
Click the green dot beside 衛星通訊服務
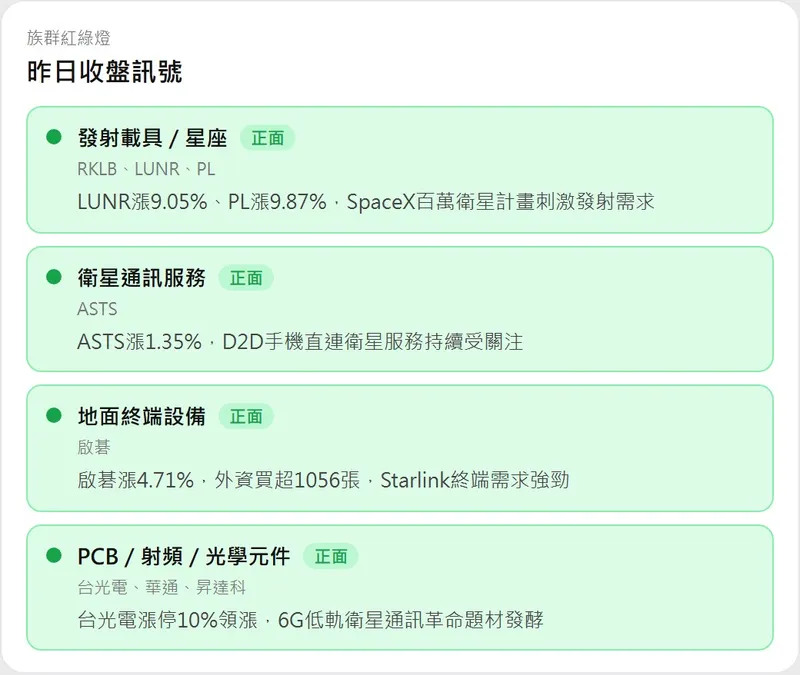coord(54,277)
